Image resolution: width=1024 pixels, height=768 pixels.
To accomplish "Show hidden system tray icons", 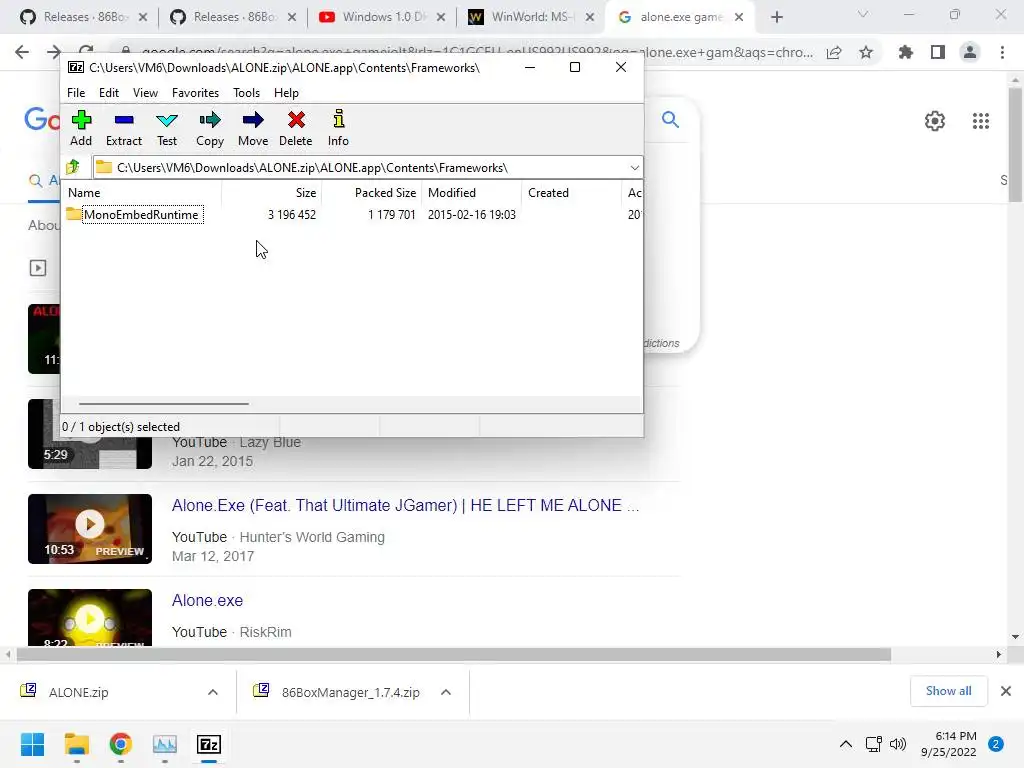I will tap(846, 744).
